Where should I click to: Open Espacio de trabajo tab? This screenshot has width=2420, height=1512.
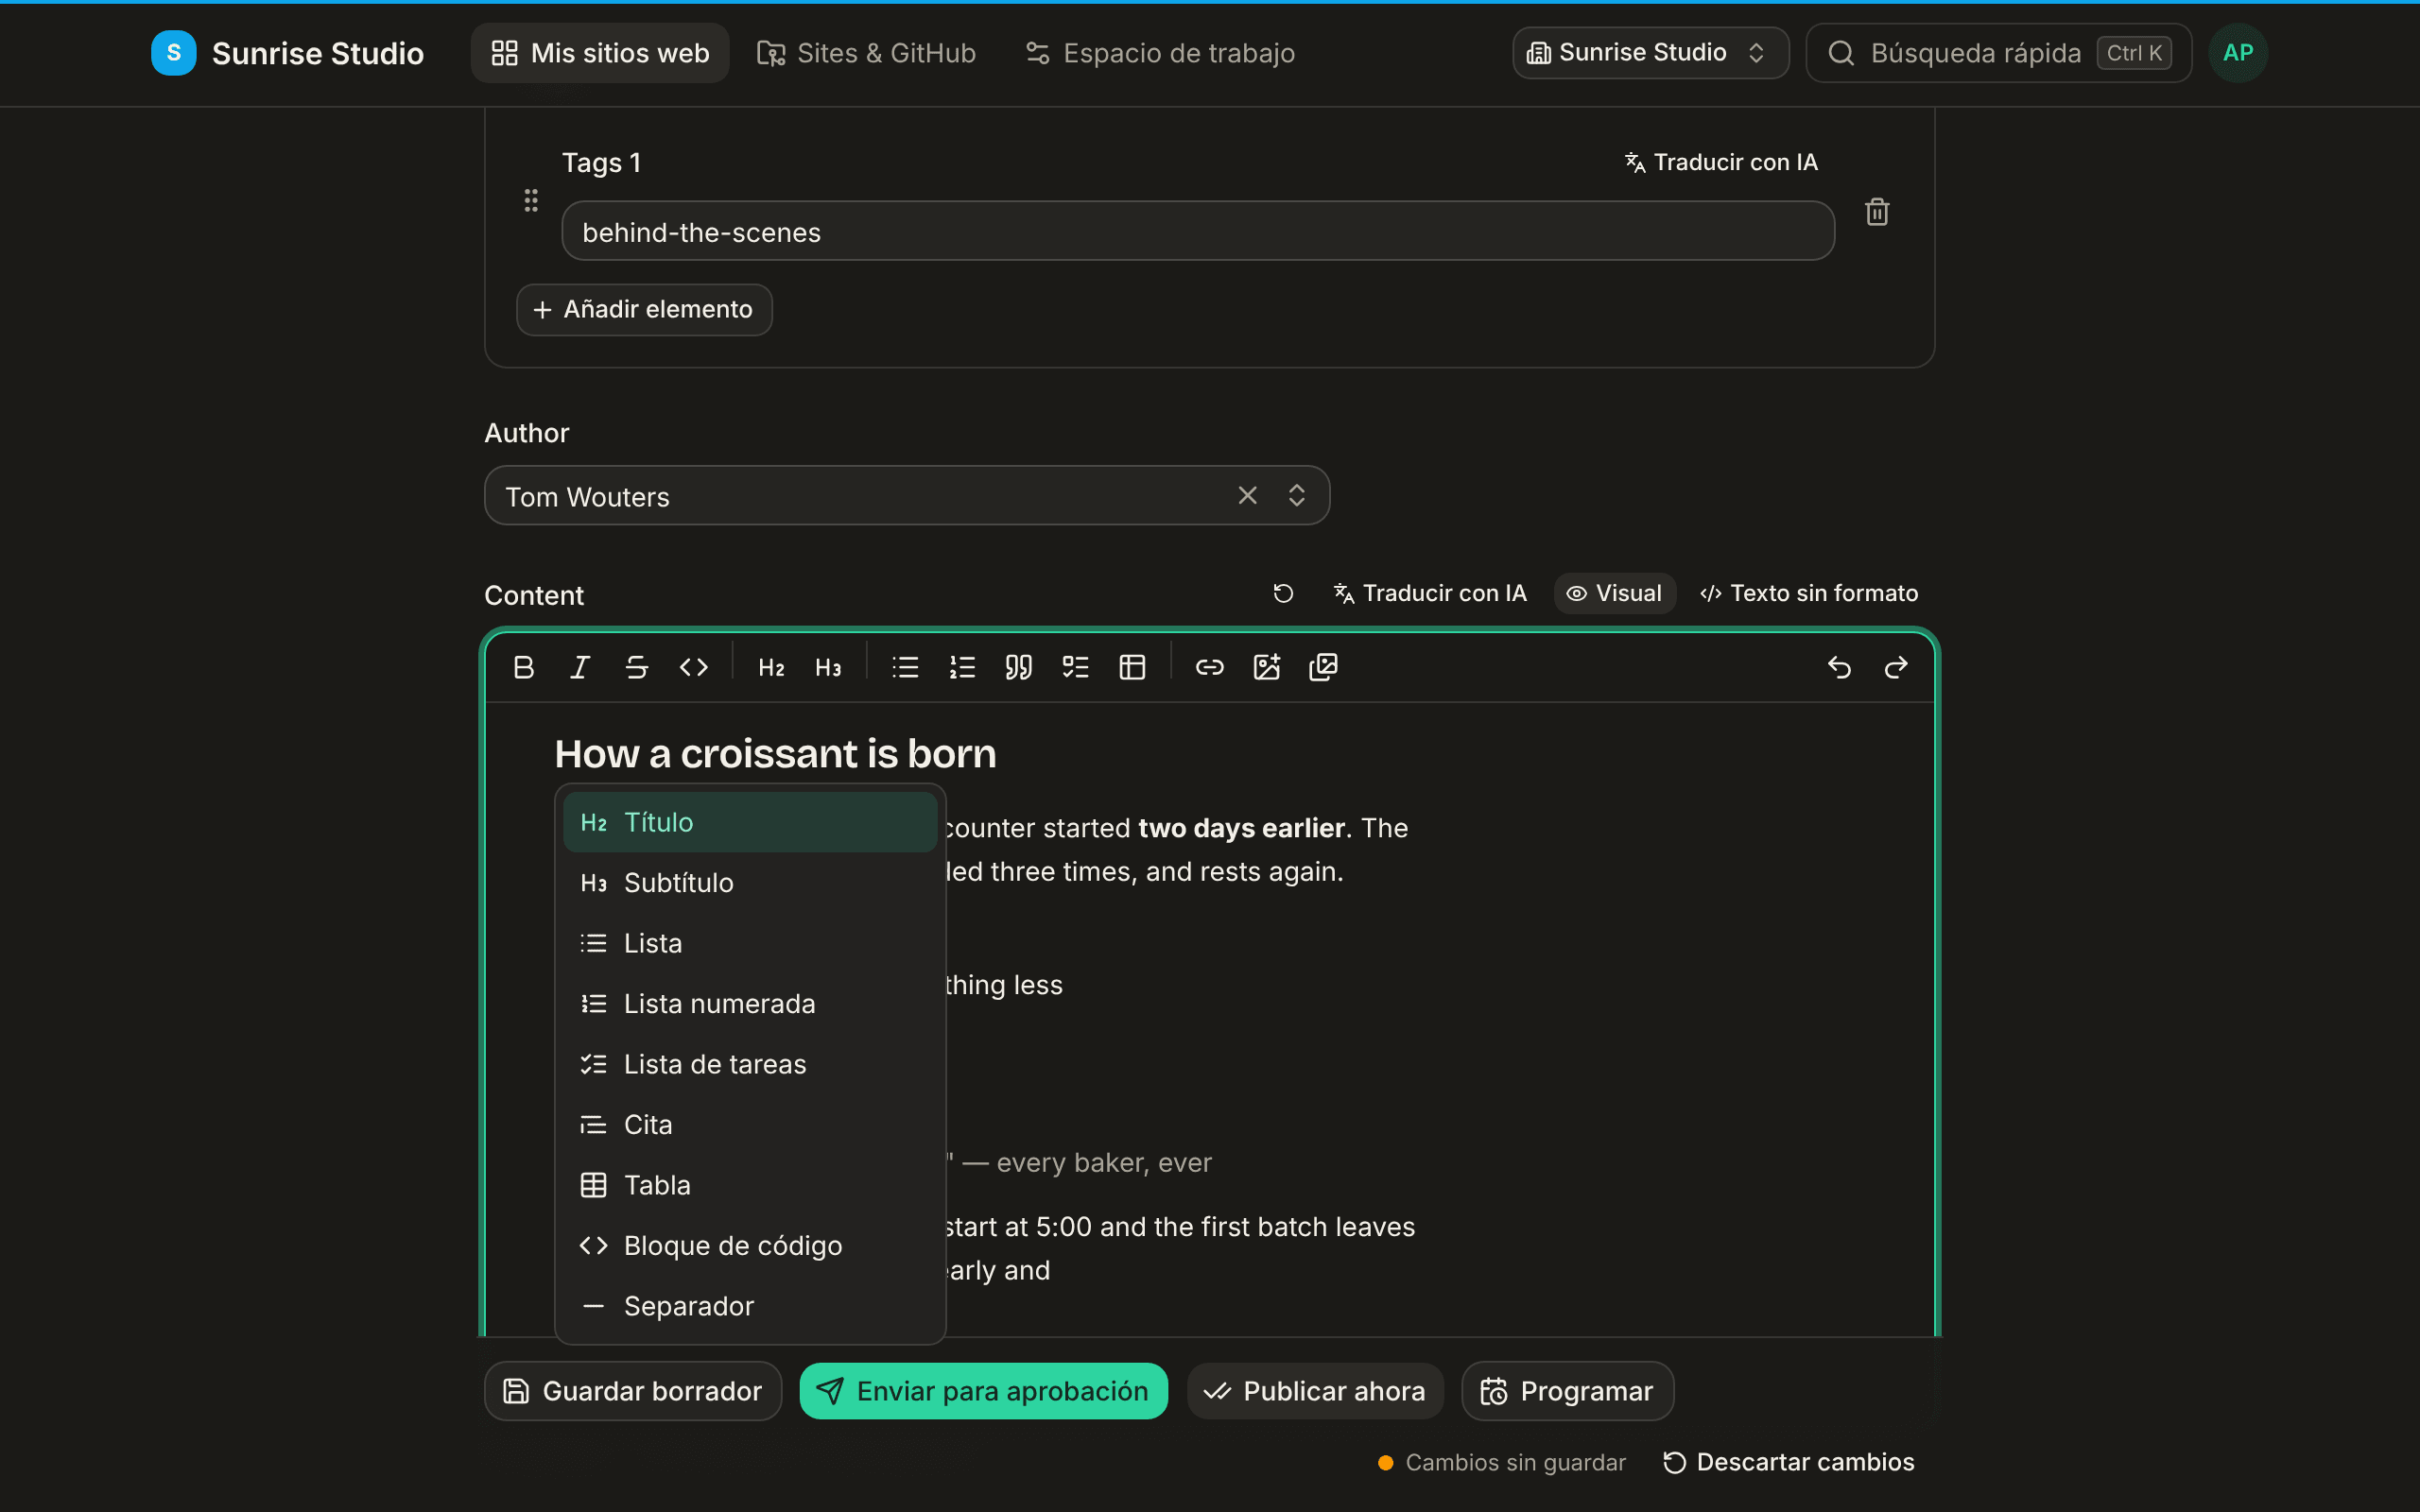1160,53
